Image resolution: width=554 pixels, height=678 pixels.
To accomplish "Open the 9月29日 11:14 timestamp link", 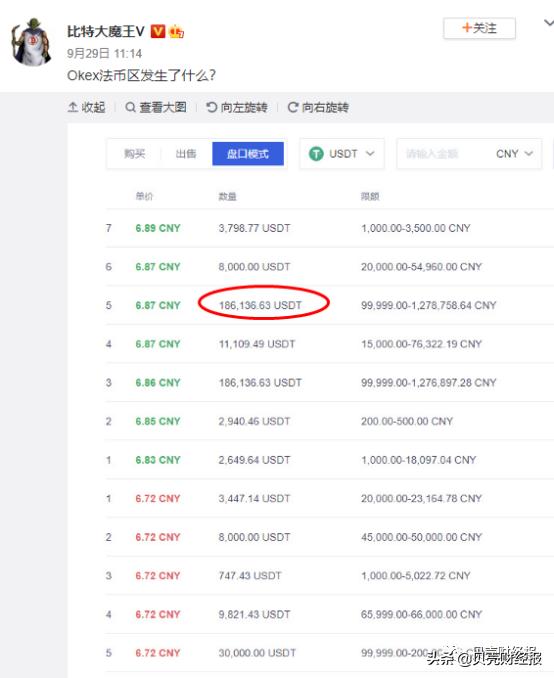I will tap(104, 54).
